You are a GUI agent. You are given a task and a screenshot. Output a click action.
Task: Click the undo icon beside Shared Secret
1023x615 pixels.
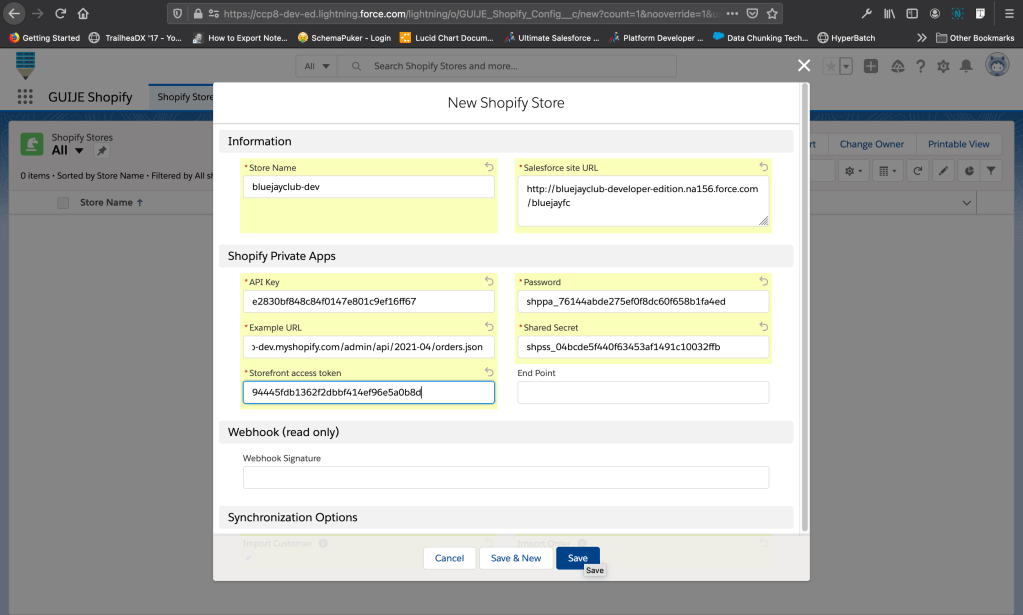763,327
